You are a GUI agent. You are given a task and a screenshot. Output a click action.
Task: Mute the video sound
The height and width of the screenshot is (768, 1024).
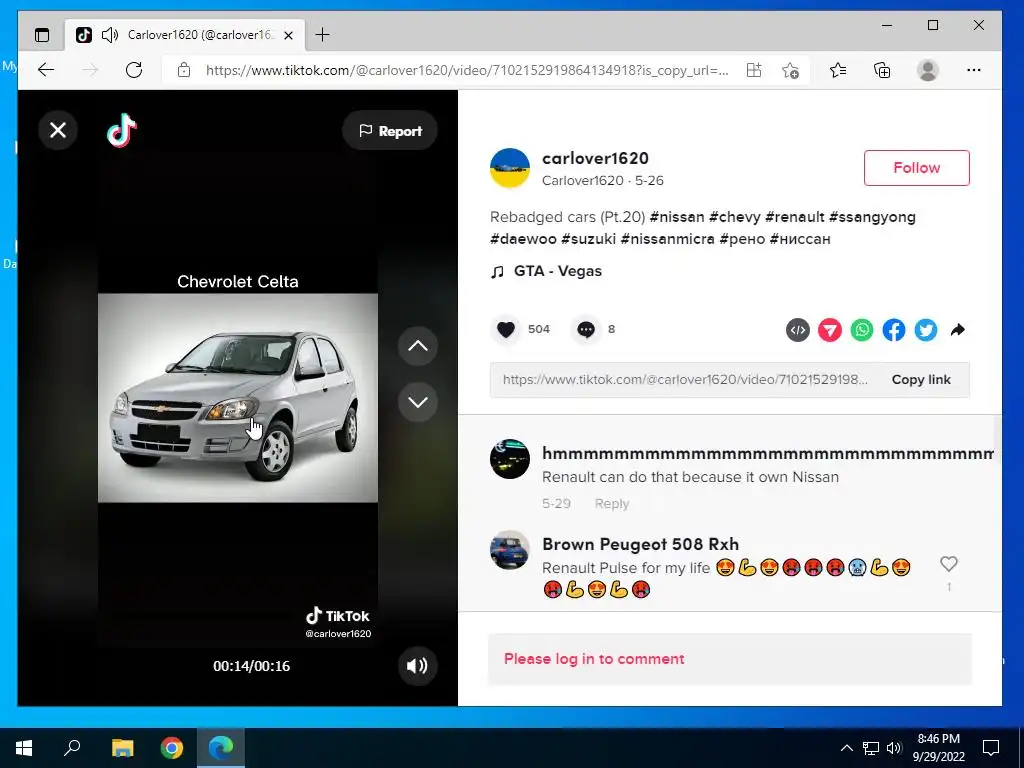[417, 666]
